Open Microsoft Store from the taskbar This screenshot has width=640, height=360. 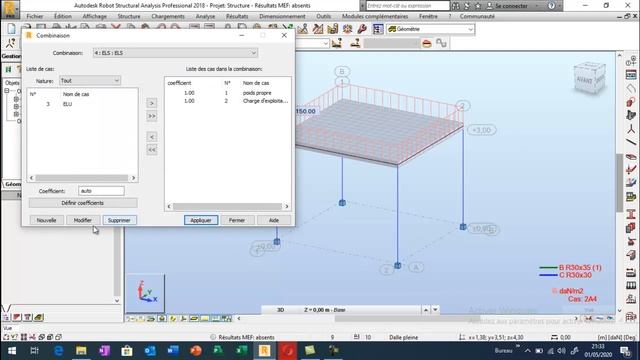[127, 351]
